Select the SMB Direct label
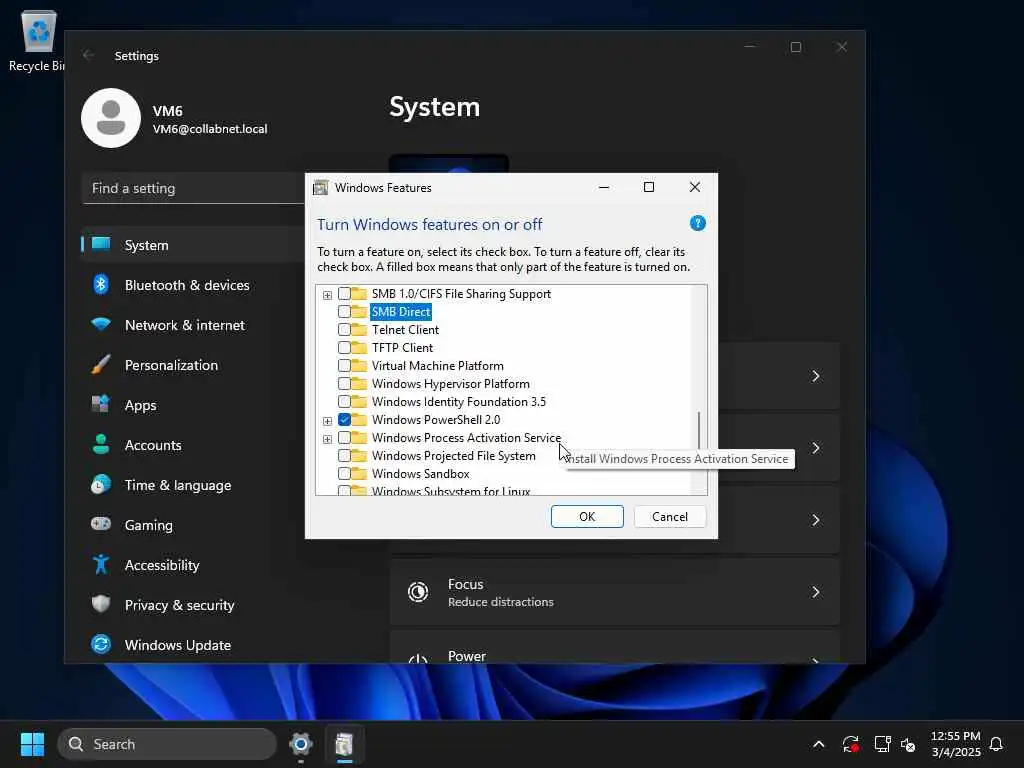 click(x=401, y=312)
